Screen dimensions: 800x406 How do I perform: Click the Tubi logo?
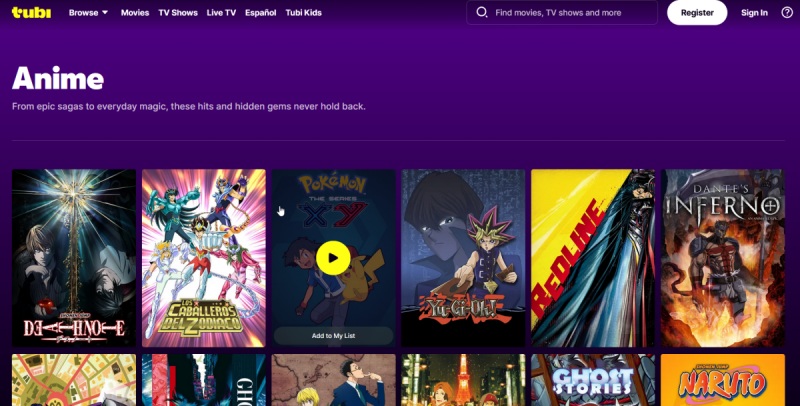[32, 13]
